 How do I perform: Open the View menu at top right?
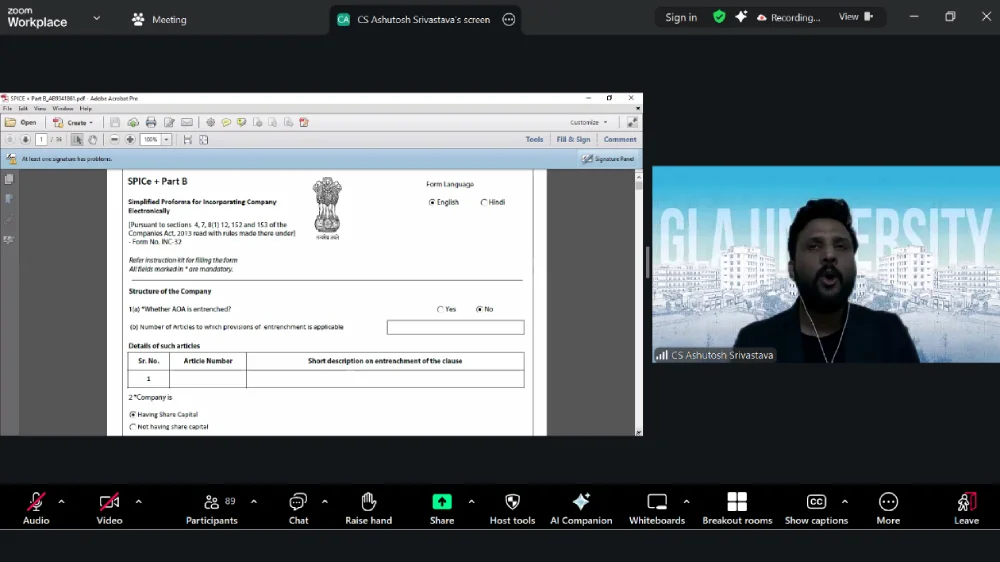tap(855, 17)
